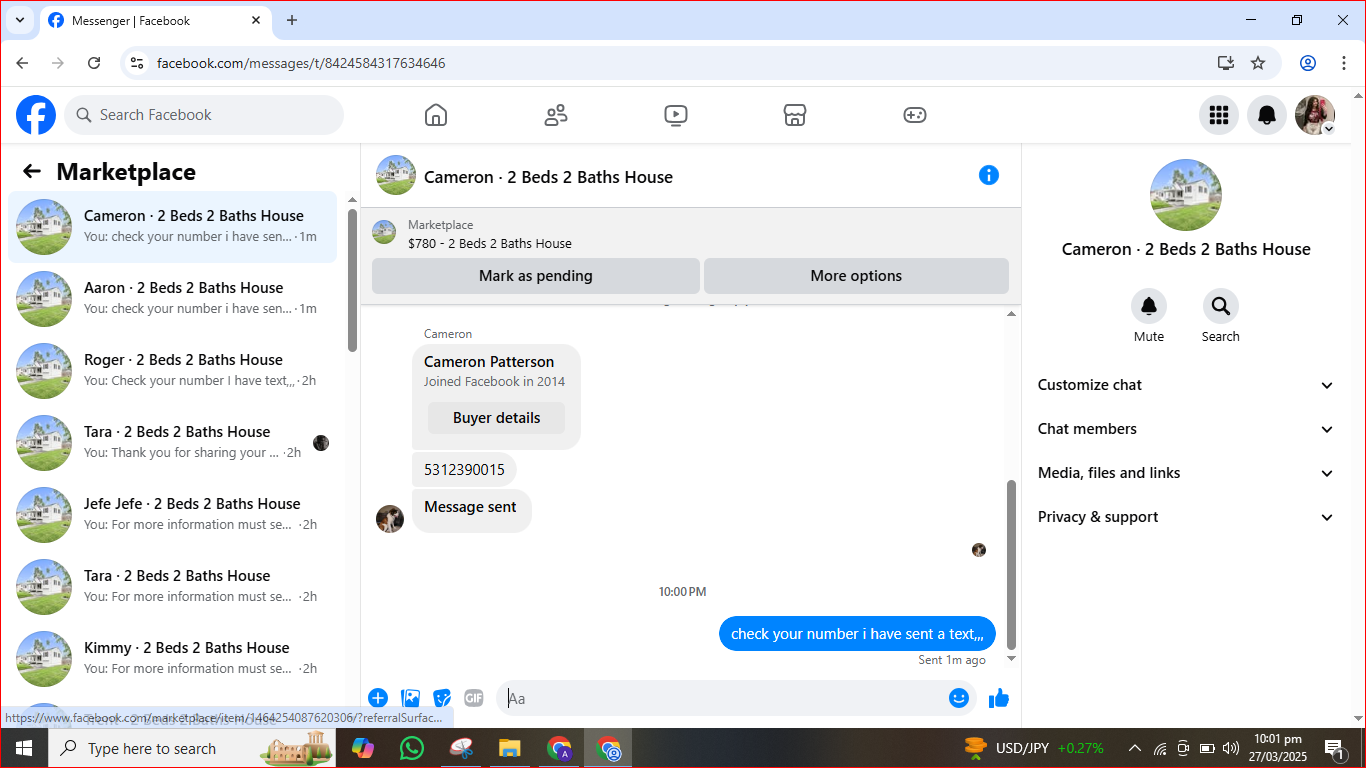Click the chat messages scrollbar thumb
Image resolution: width=1366 pixels, height=768 pixels.
[x=1011, y=565]
